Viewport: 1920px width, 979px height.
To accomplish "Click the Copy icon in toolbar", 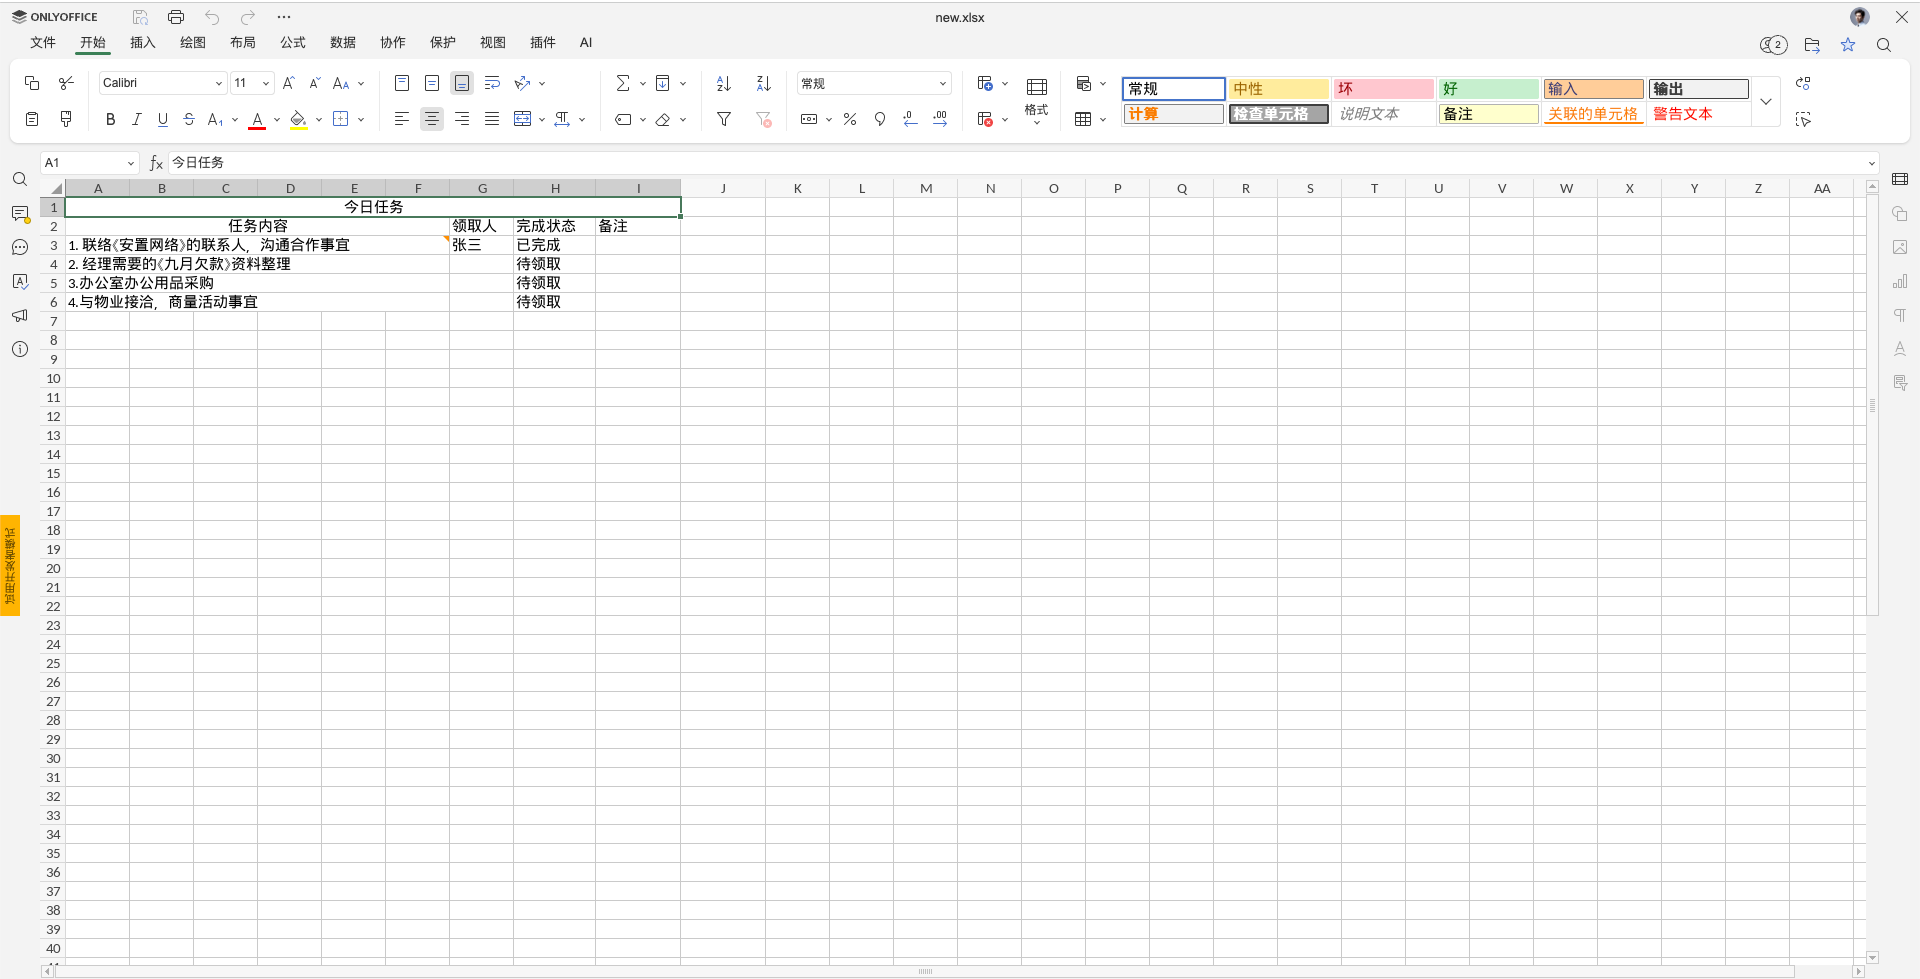I will (32, 83).
